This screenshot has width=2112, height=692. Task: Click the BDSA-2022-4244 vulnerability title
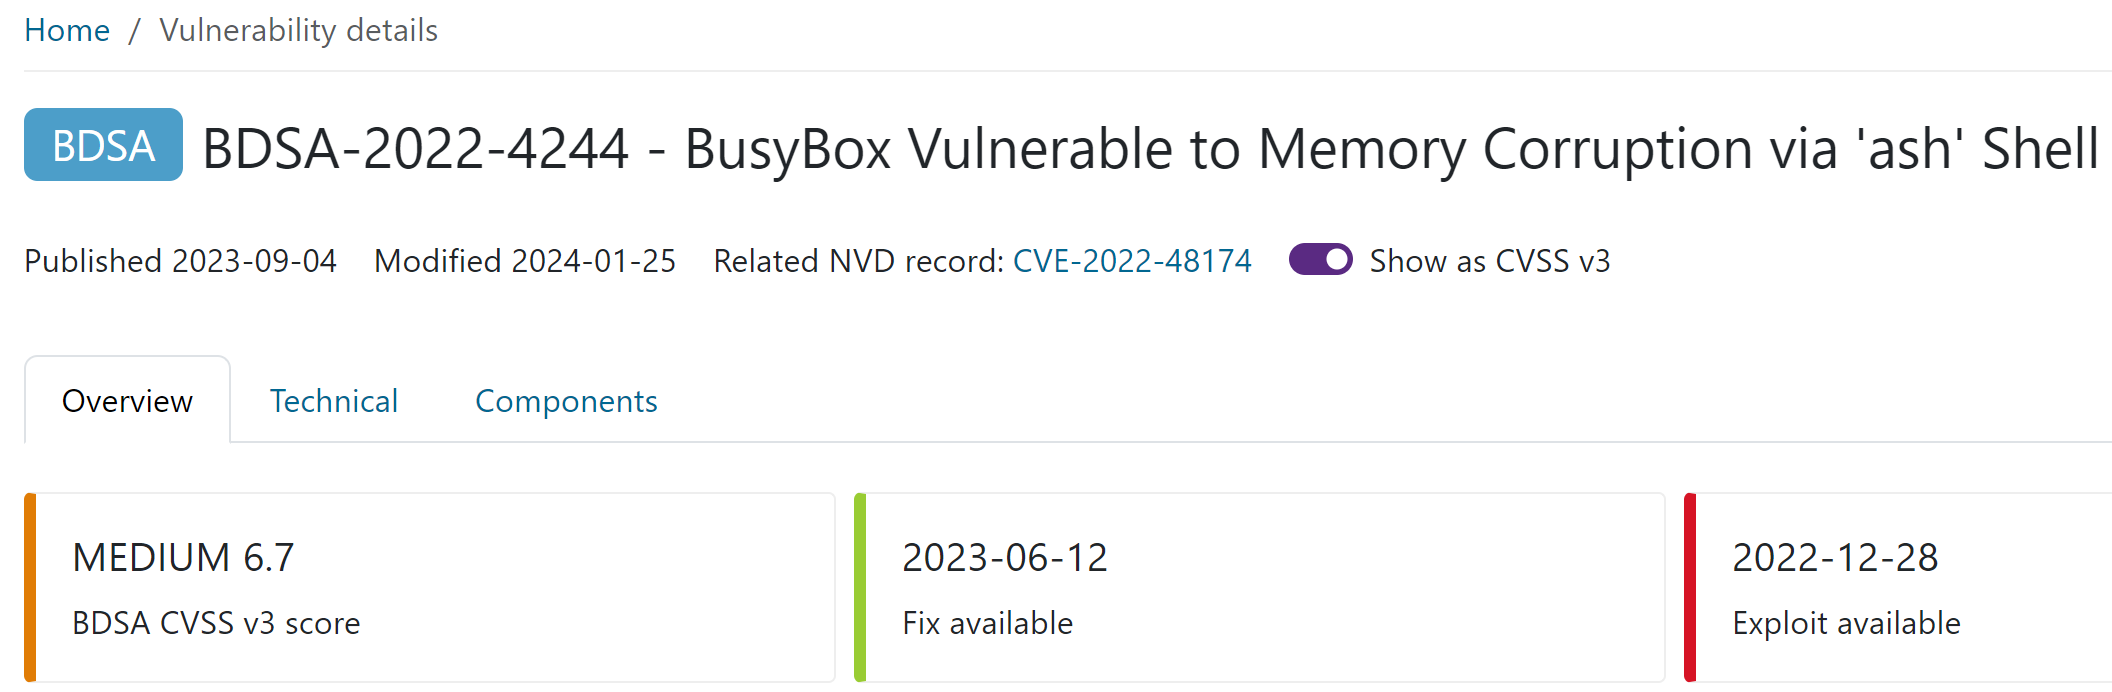point(1150,149)
